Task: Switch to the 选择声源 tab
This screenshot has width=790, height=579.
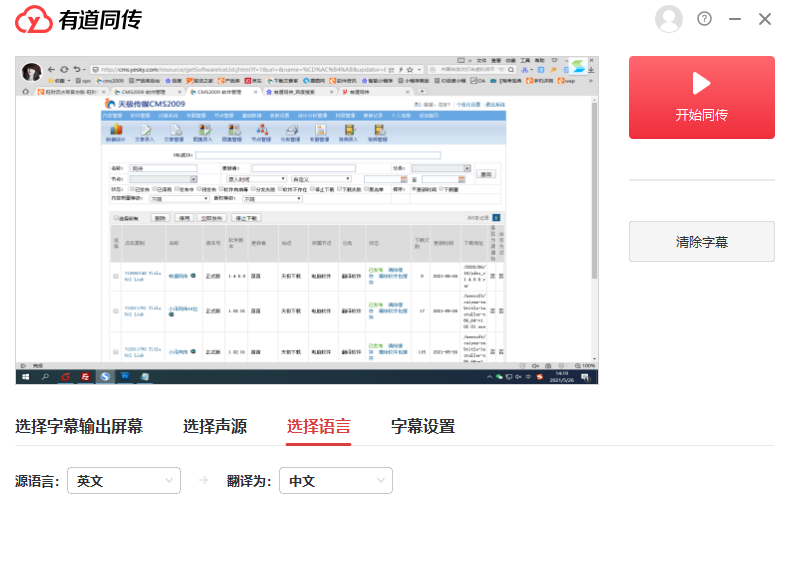Action: click(x=215, y=427)
